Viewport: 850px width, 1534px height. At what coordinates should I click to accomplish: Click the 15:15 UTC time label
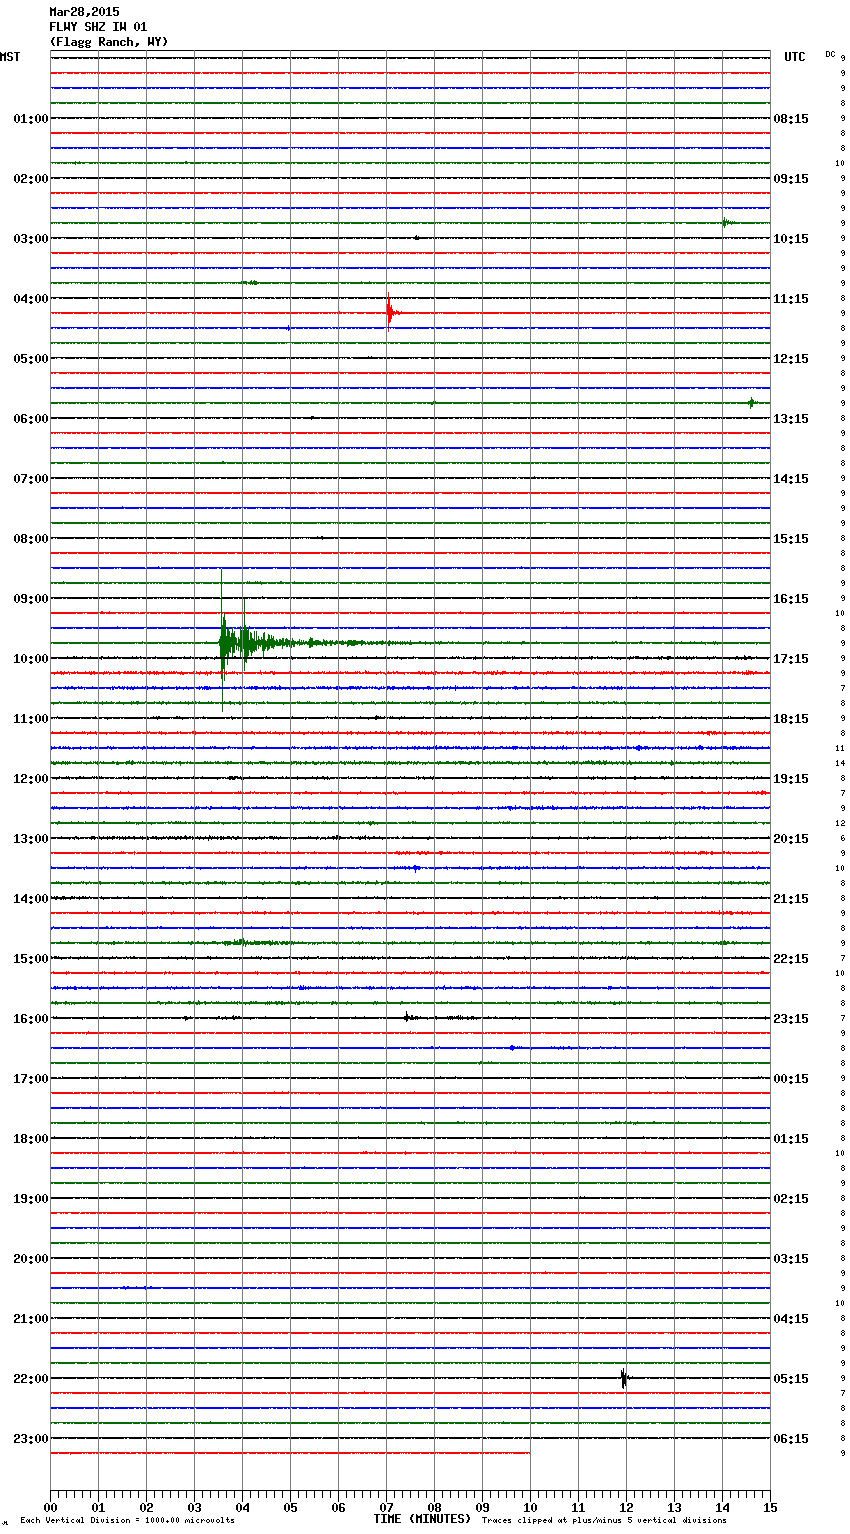(791, 539)
